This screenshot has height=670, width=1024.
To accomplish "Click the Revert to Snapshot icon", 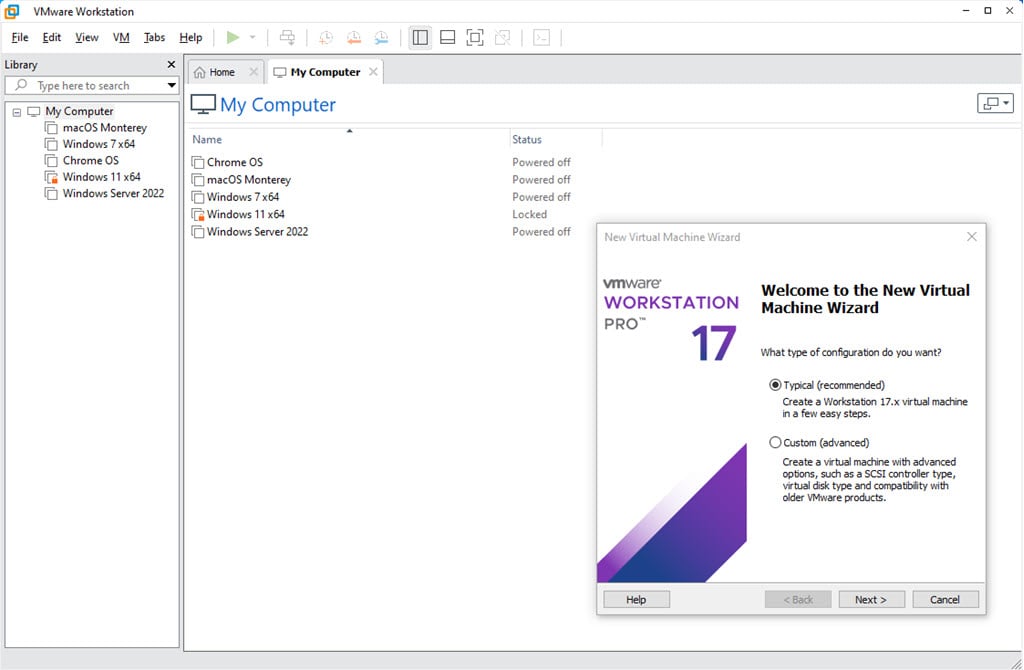I will click(354, 38).
